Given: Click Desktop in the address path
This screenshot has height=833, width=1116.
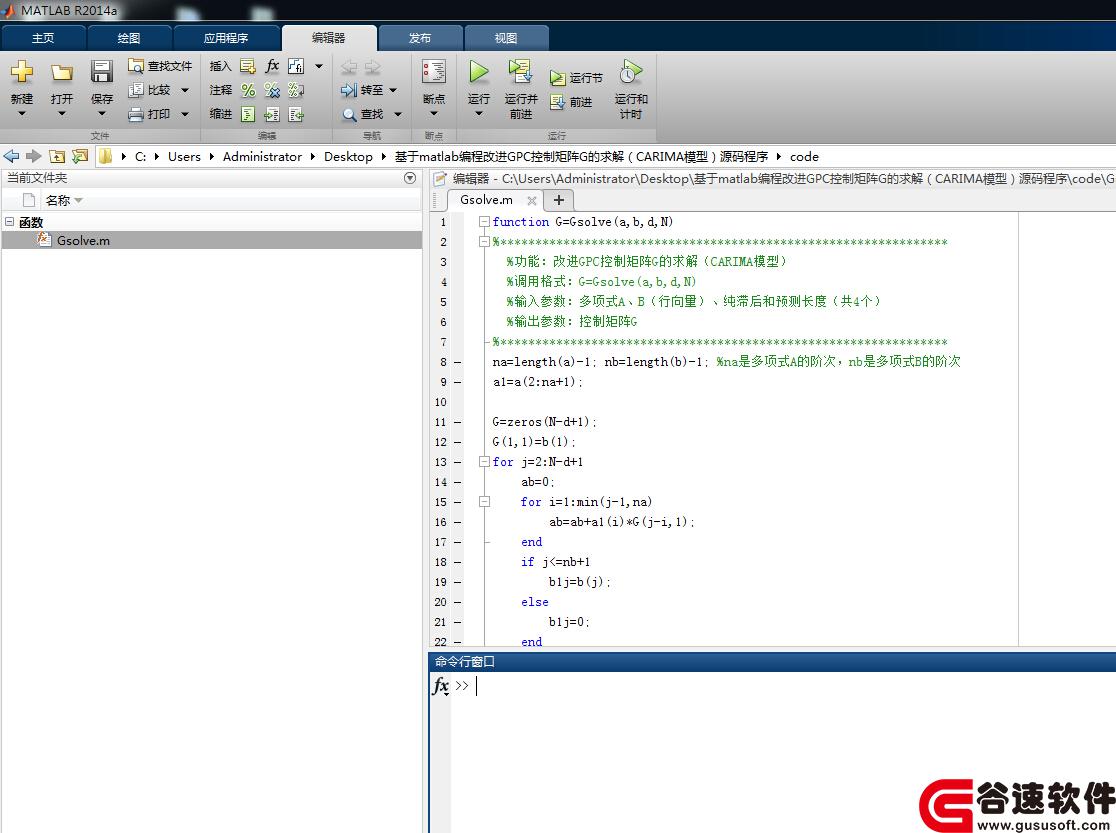Looking at the screenshot, I should click(348, 157).
